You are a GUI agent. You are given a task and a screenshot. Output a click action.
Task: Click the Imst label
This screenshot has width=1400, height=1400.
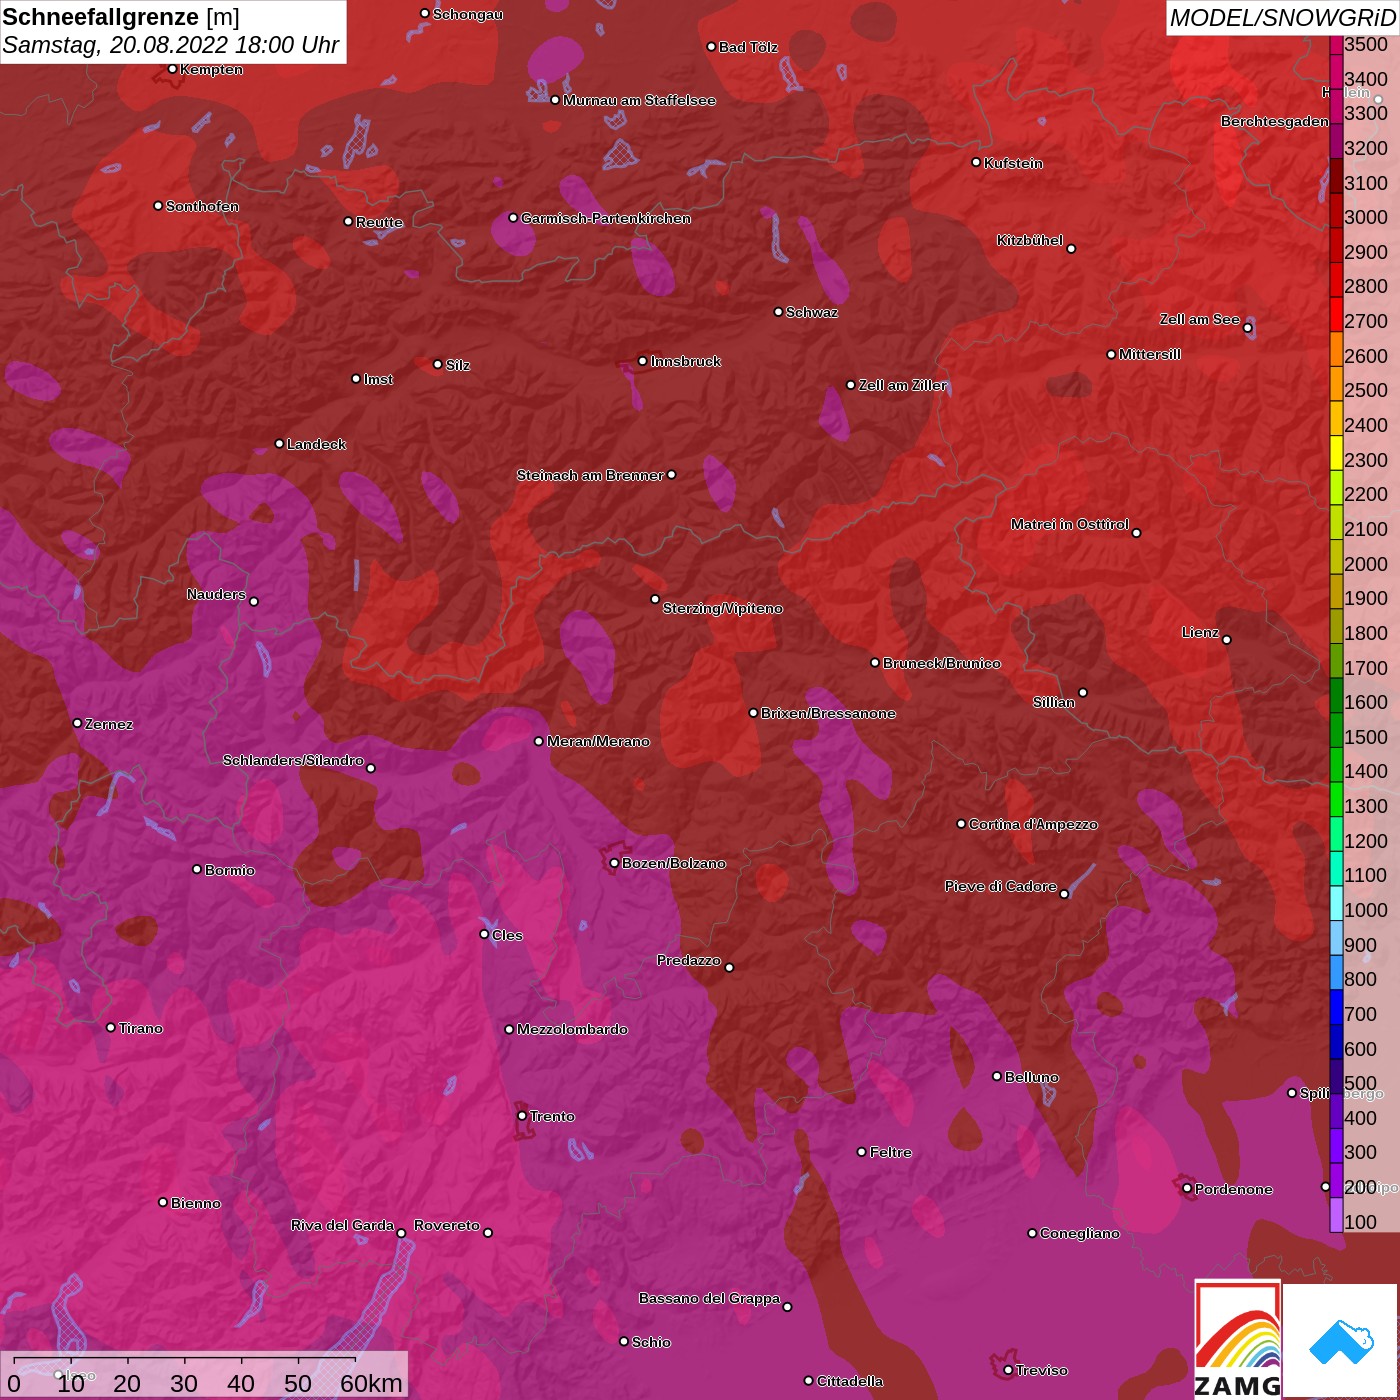(x=377, y=379)
